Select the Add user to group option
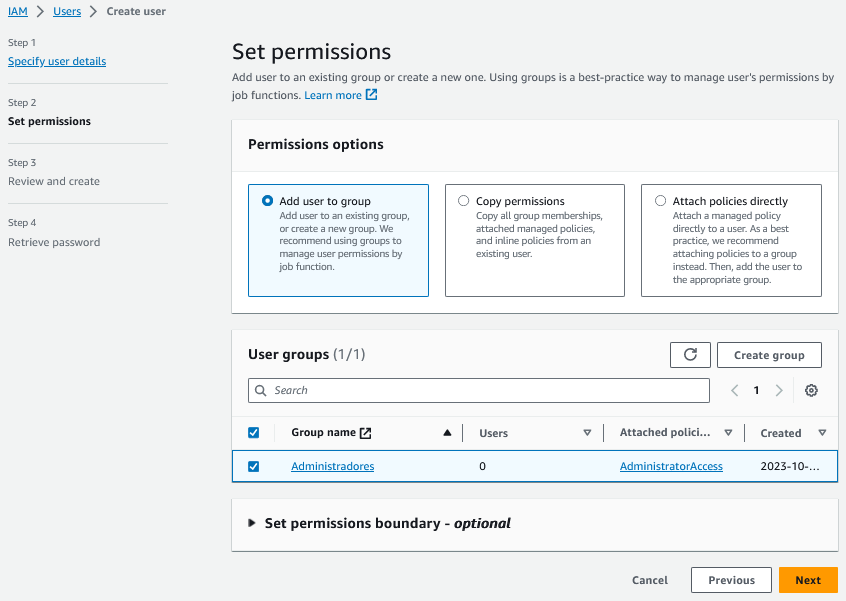846x601 pixels. tap(267, 201)
